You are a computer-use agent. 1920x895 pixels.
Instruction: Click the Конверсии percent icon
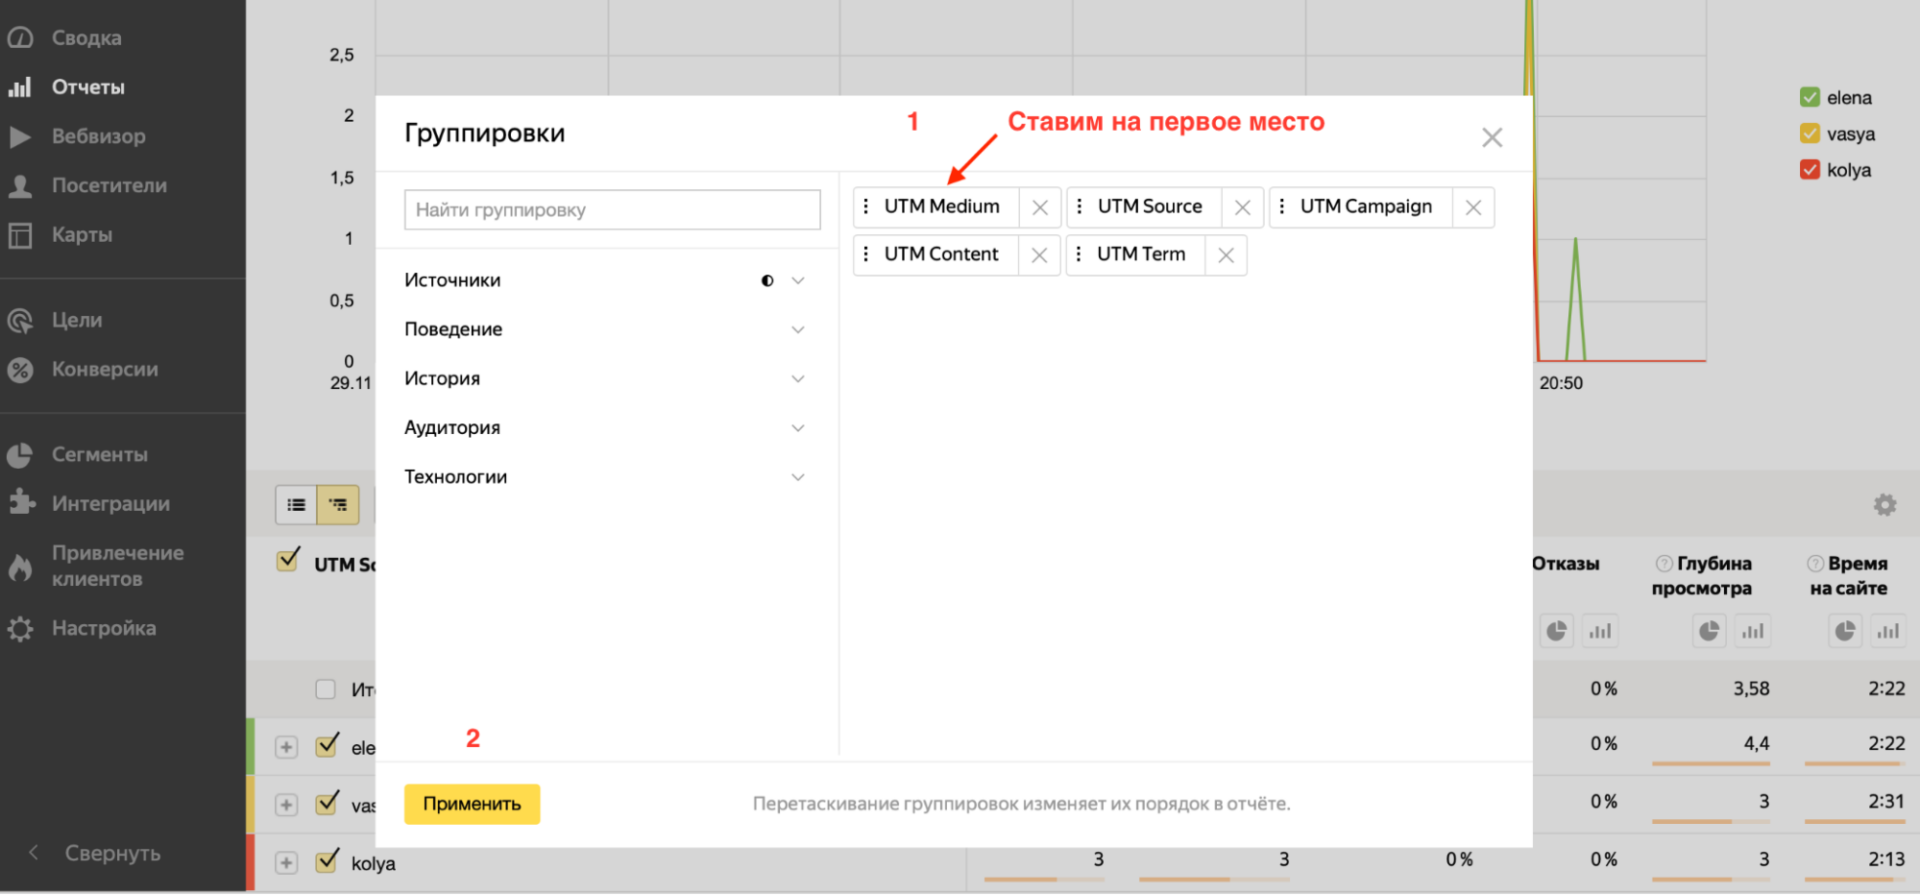[x=20, y=369]
